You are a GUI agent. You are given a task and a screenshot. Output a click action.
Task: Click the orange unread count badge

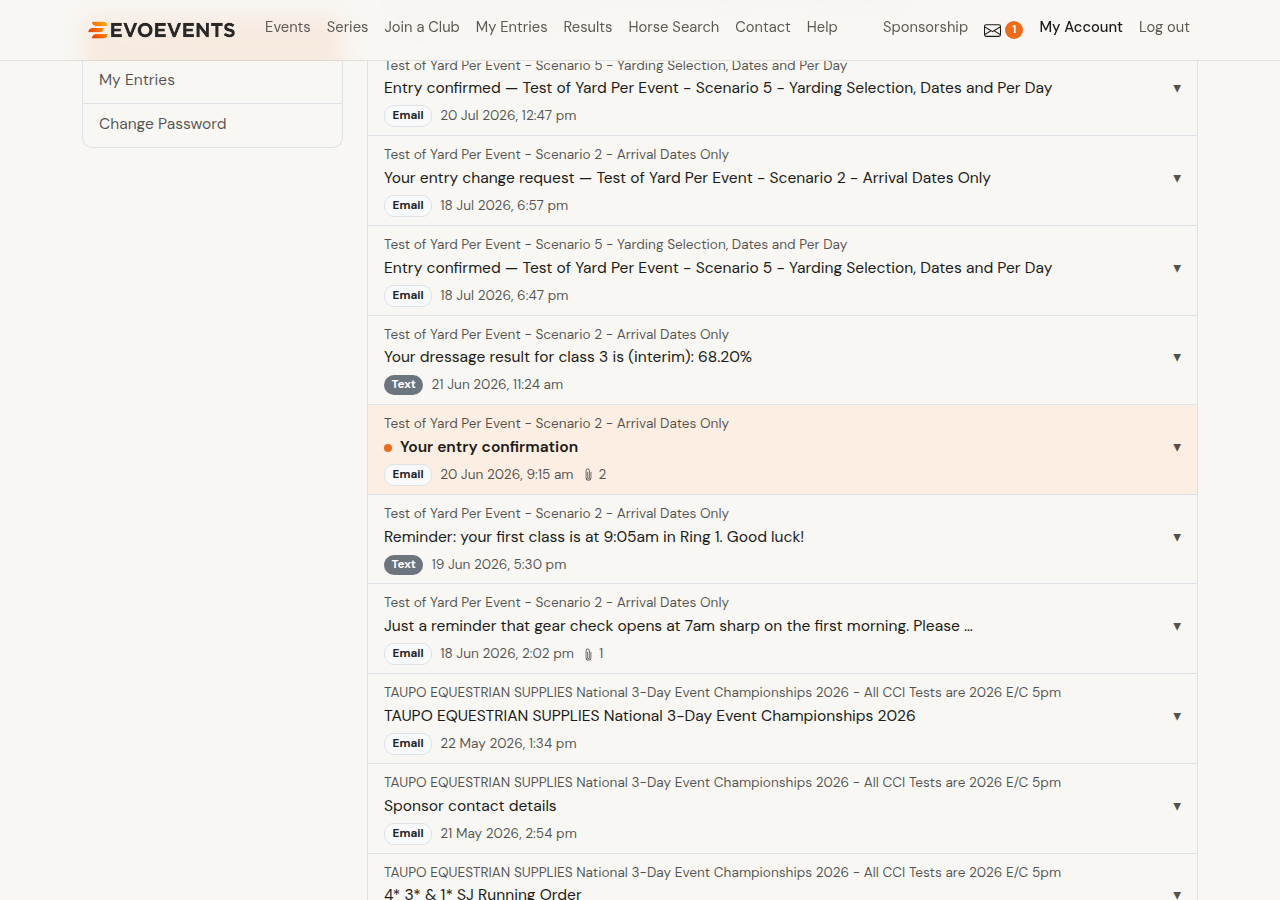[1014, 30]
